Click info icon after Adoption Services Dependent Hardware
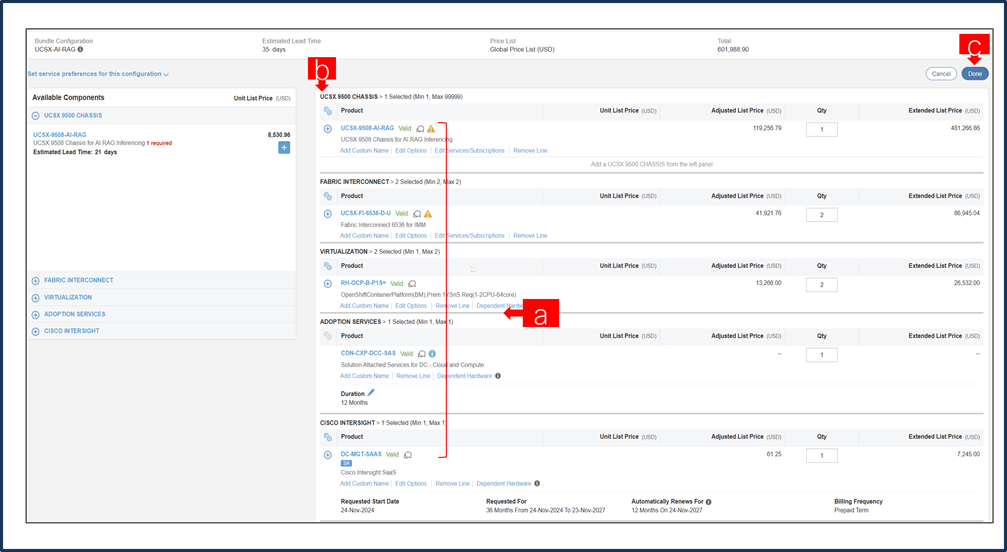 pos(498,376)
